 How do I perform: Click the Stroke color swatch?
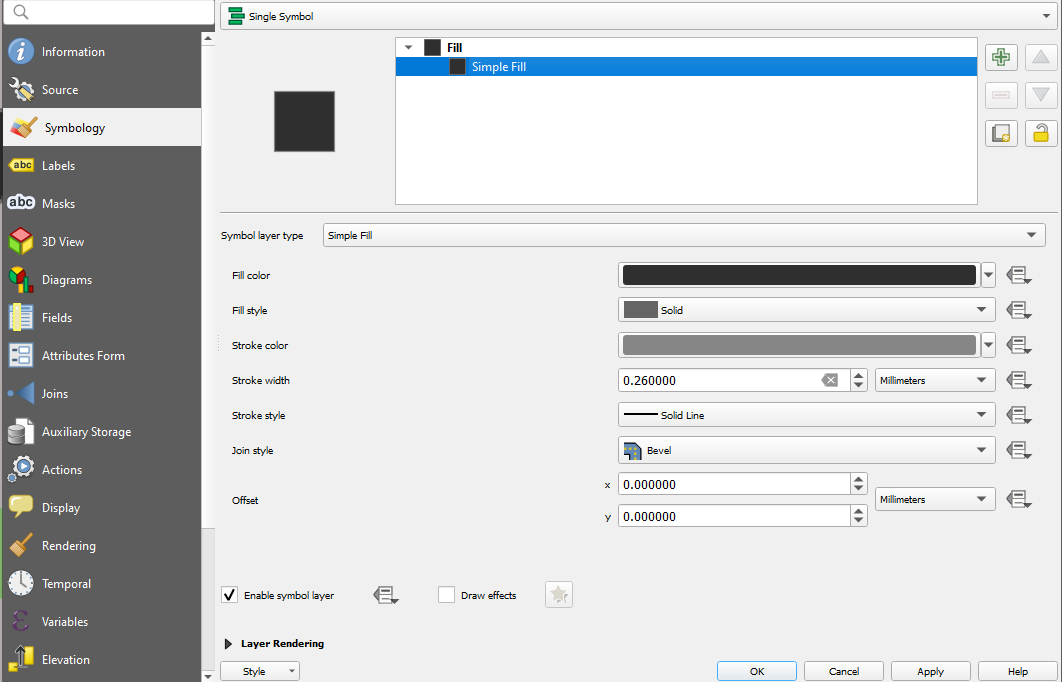pos(799,345)
